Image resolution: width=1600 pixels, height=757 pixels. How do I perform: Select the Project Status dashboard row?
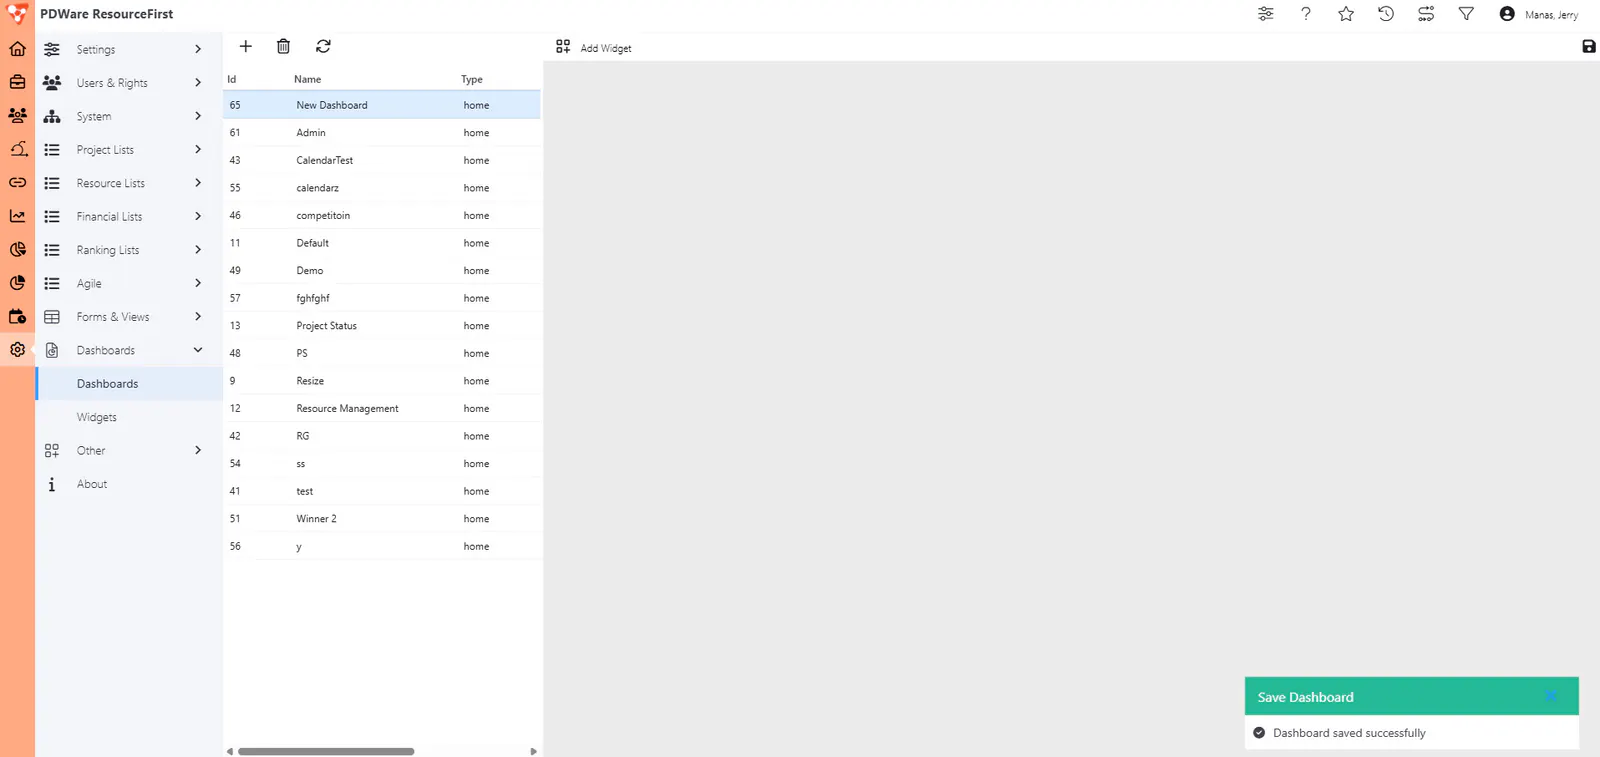pos(382,326)
